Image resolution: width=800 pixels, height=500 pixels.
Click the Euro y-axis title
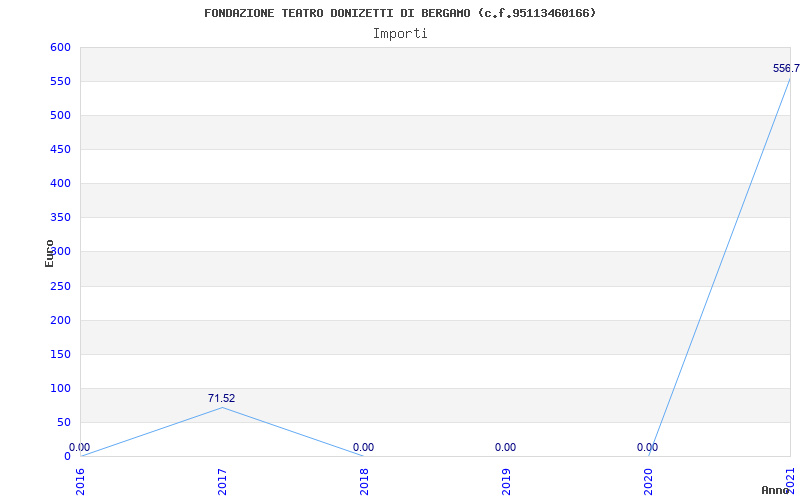(49, 254)
